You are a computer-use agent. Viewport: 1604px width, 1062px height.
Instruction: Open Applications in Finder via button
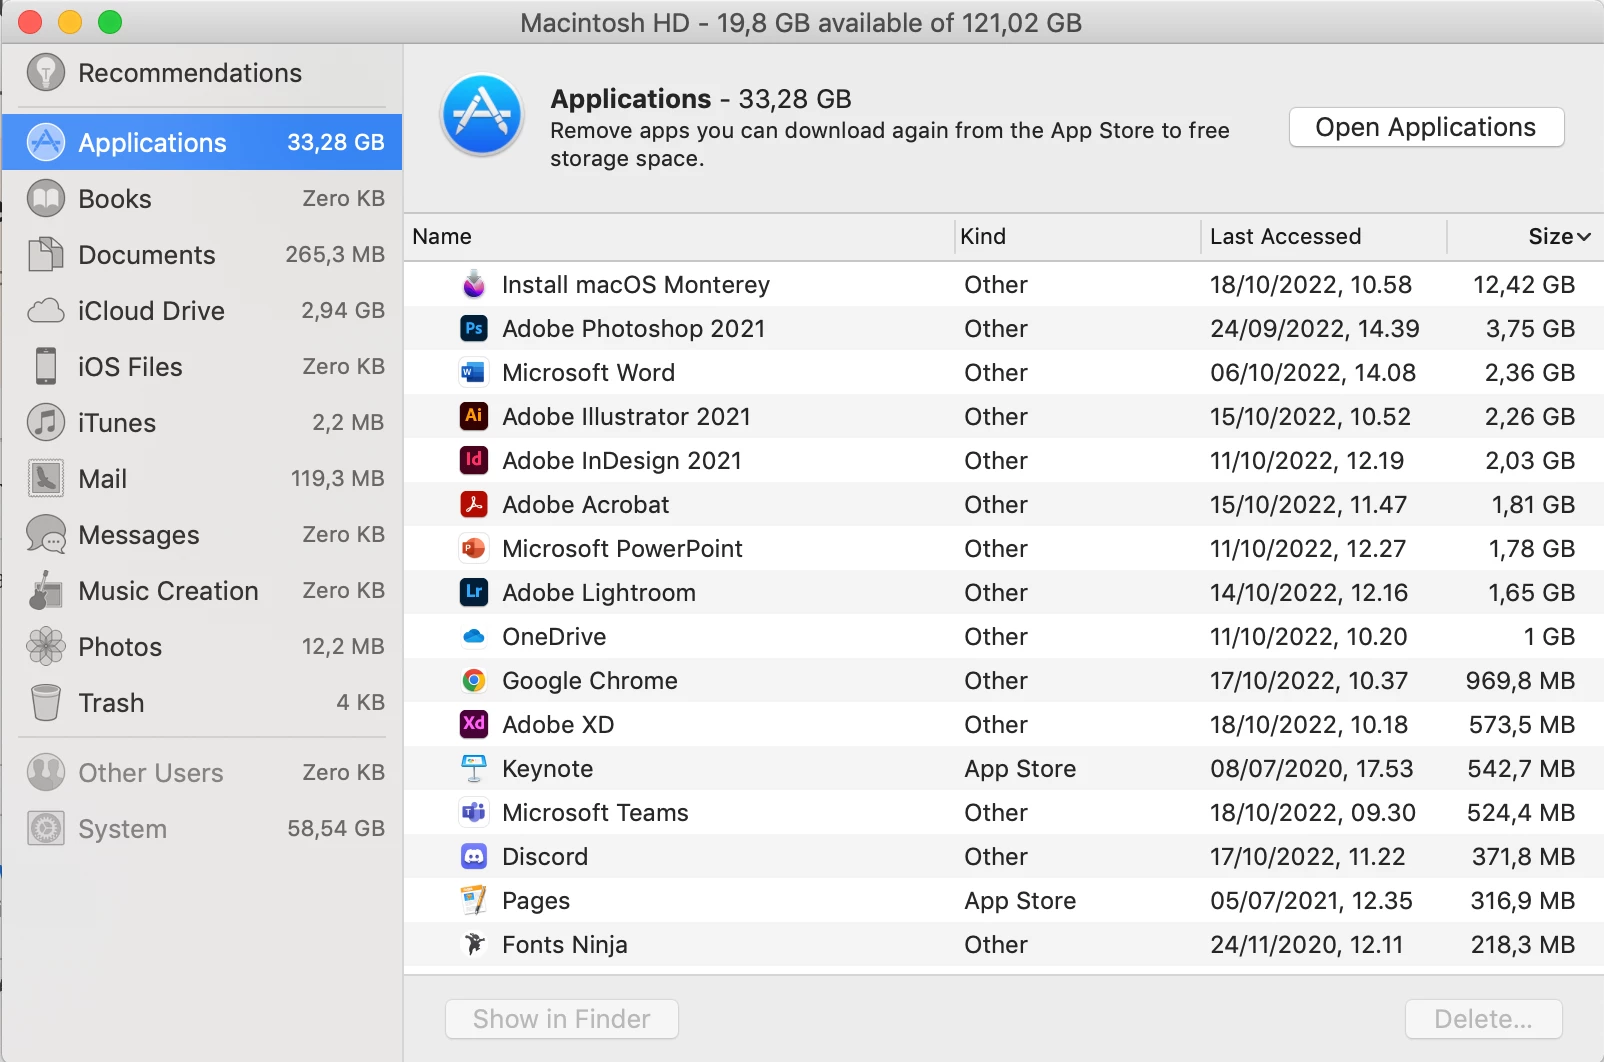1426,127
